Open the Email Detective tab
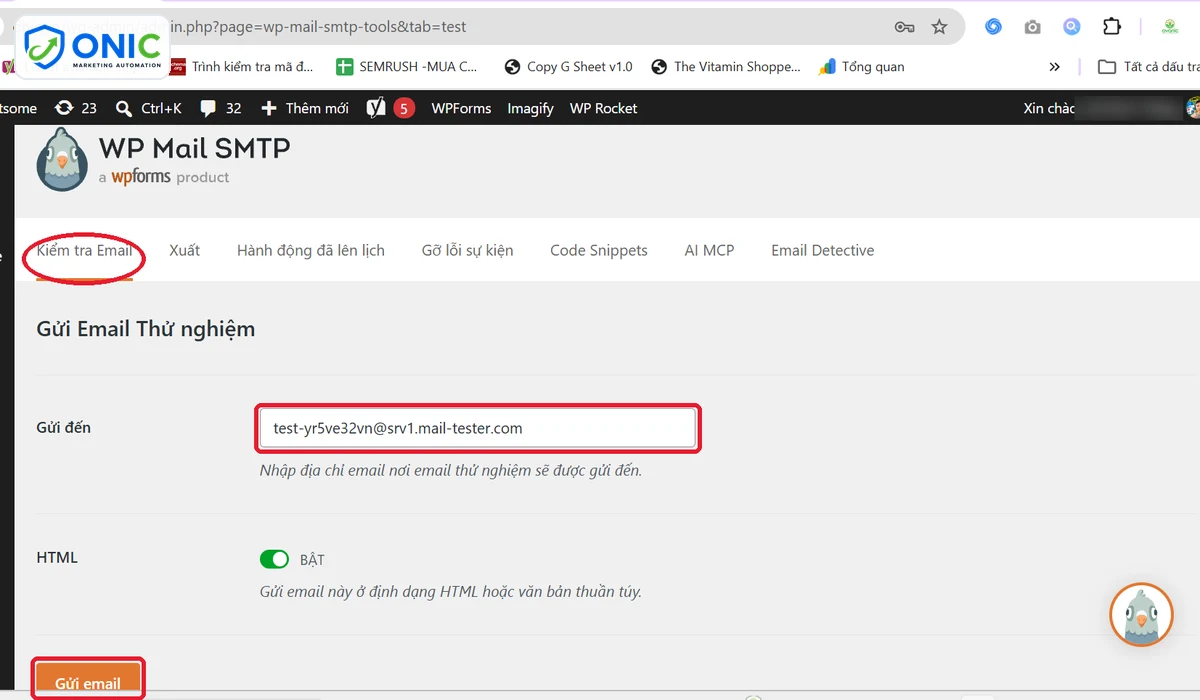Viewport: 1200px width, 700px height. 822,250
